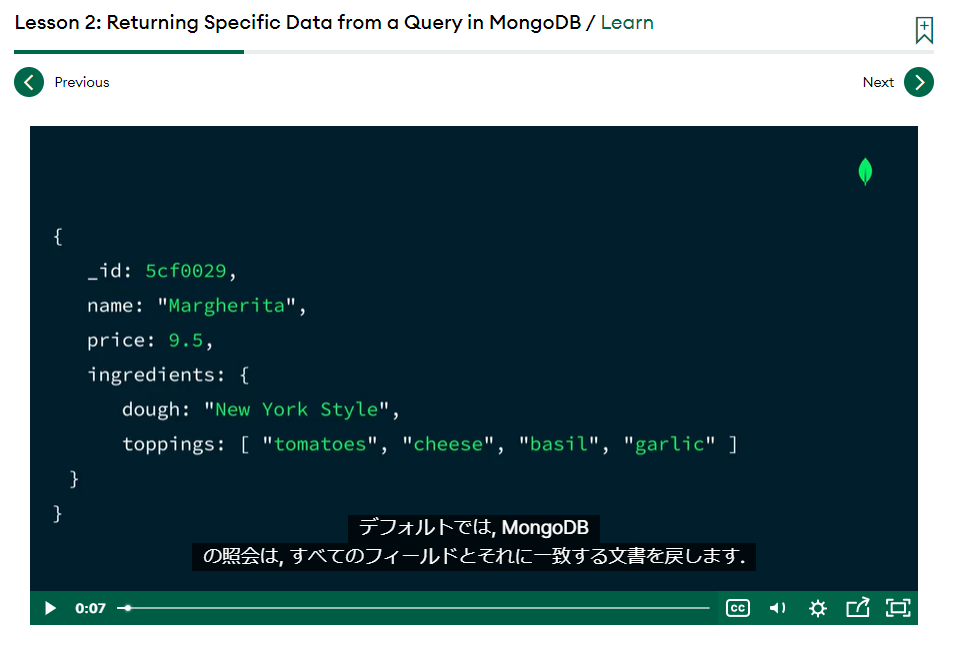Play the video
This screenshot has height=648, width=956.
click(50, 608)
